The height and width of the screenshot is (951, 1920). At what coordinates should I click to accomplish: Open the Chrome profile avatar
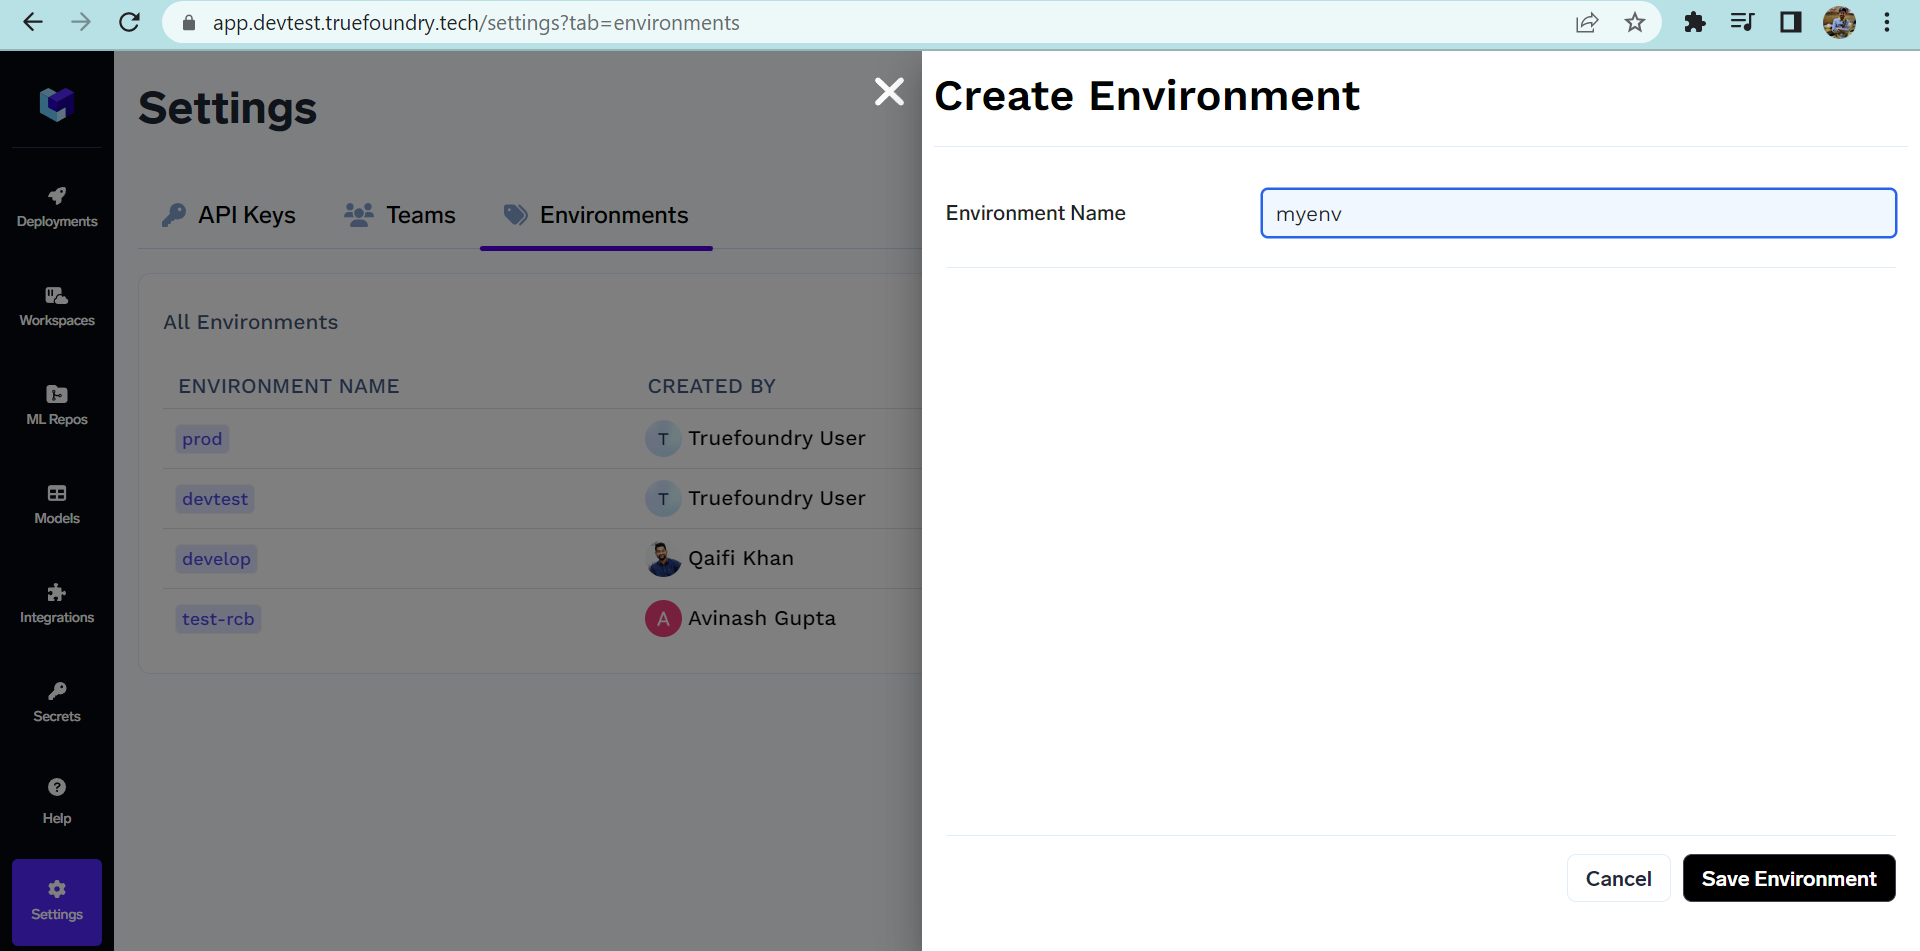point(1839,22)
